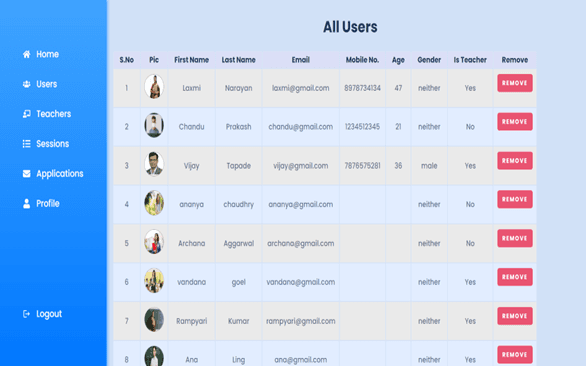Select email ananya@gmail.com
This screenshot has width=586, height=366.
pos(300,204)
